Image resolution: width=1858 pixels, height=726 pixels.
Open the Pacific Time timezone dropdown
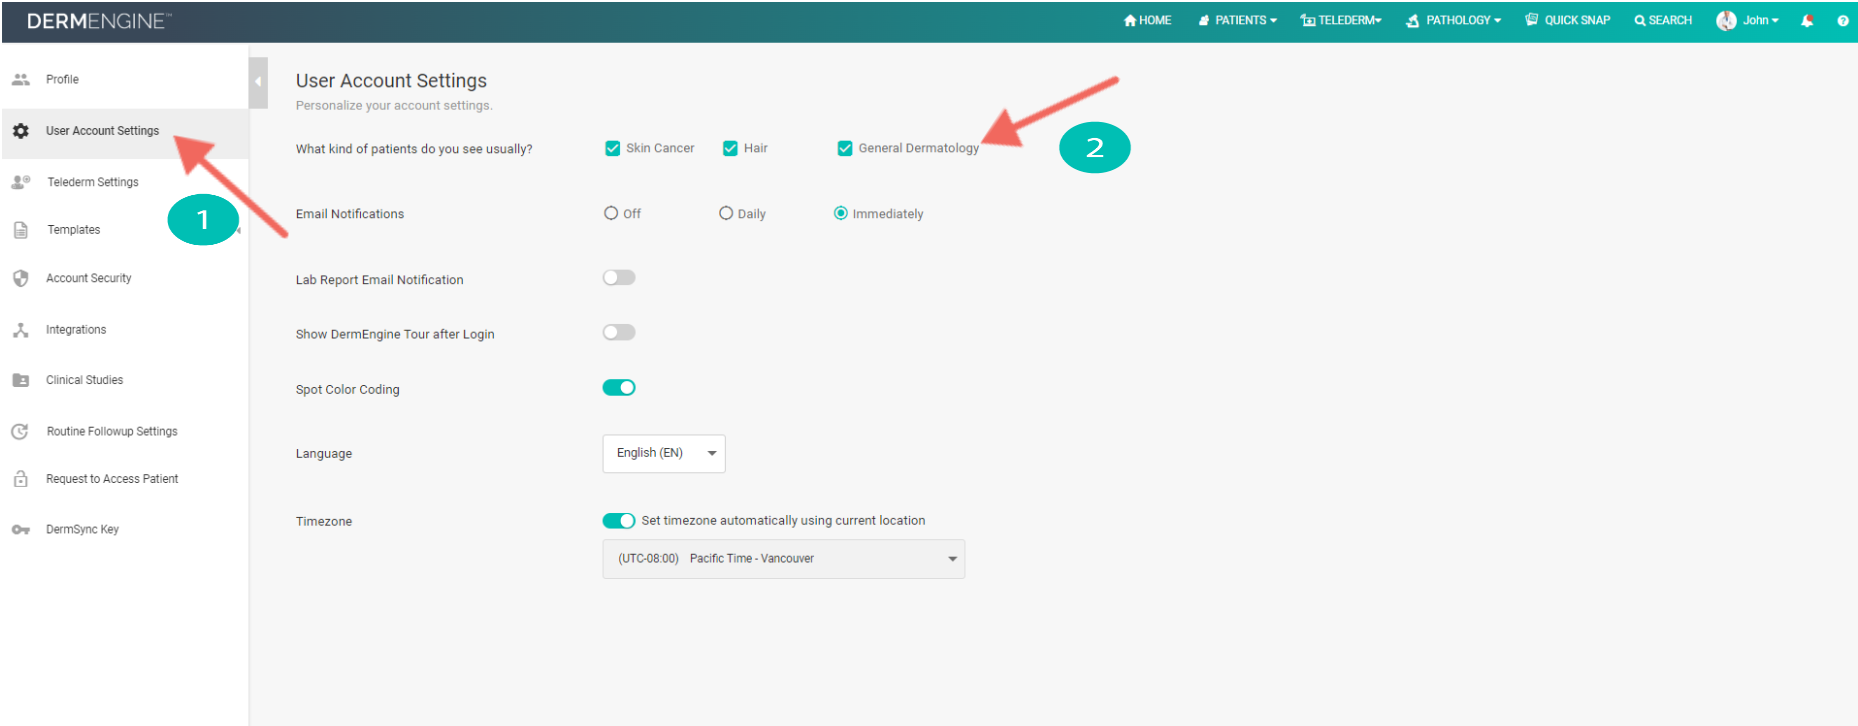pos(784,559)
